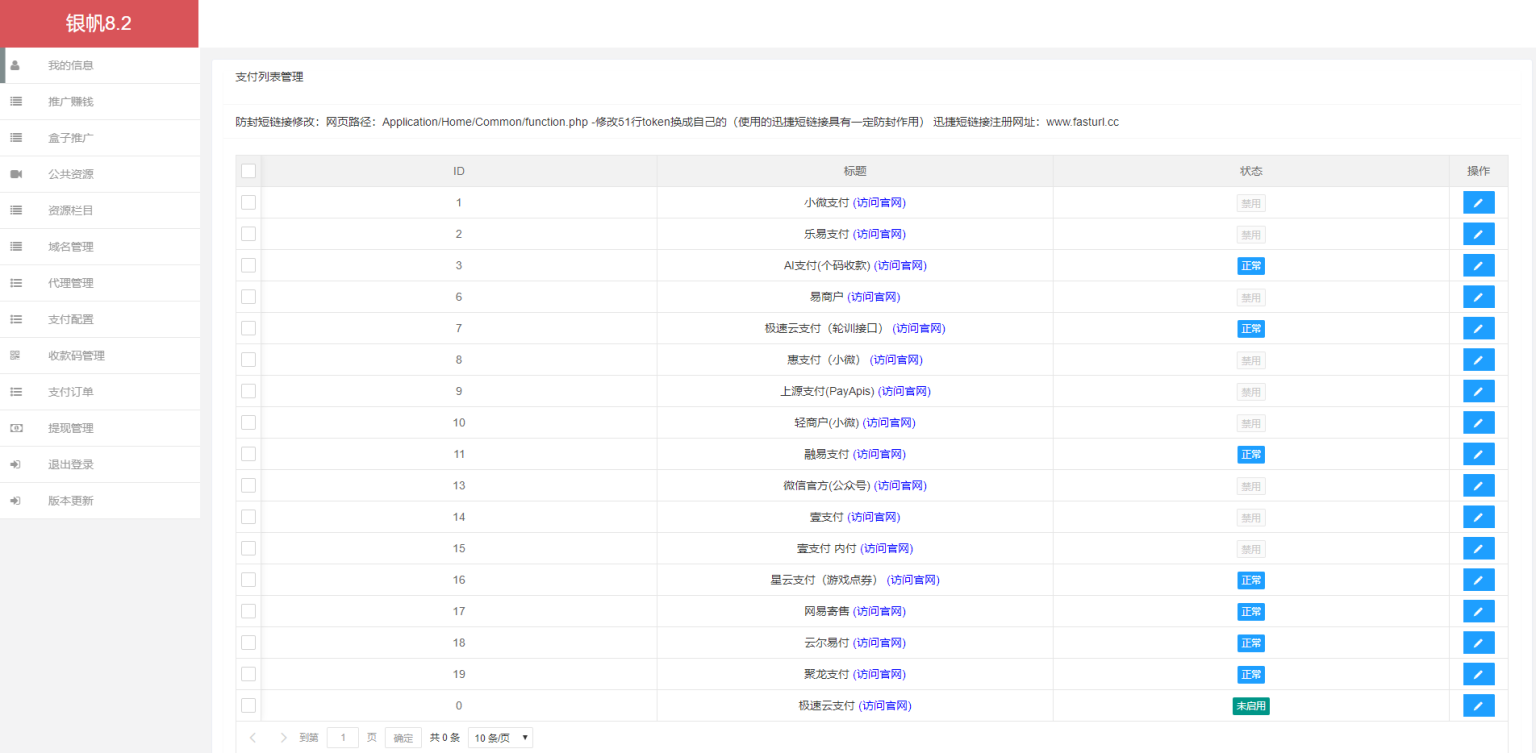1536x753 pixels.
Task: Click inside the page number input field
Action: point(342,737)
